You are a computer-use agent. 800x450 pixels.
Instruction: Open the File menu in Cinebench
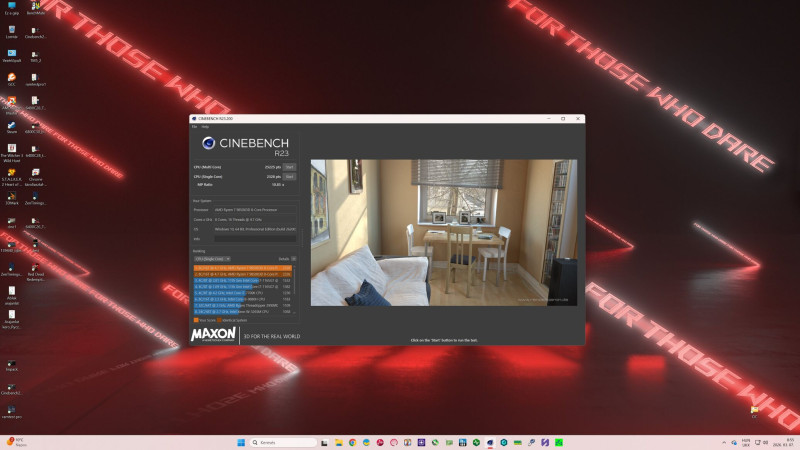point(194,127)
